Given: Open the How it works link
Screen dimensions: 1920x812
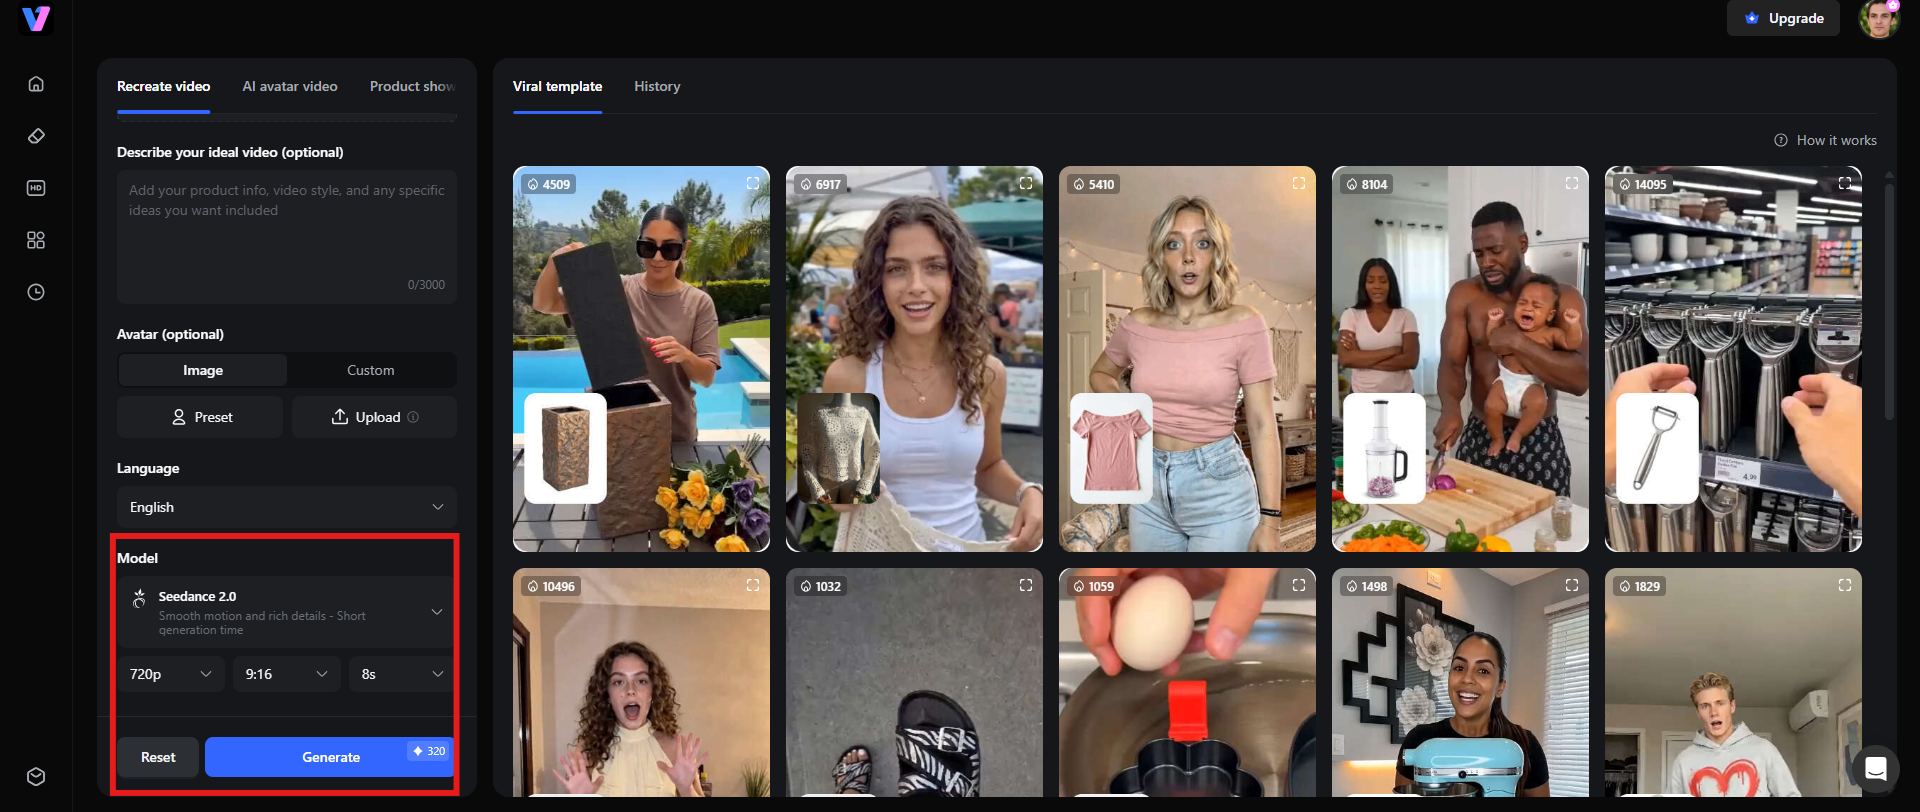Looking at the screenshot, I should [1825, 140].
